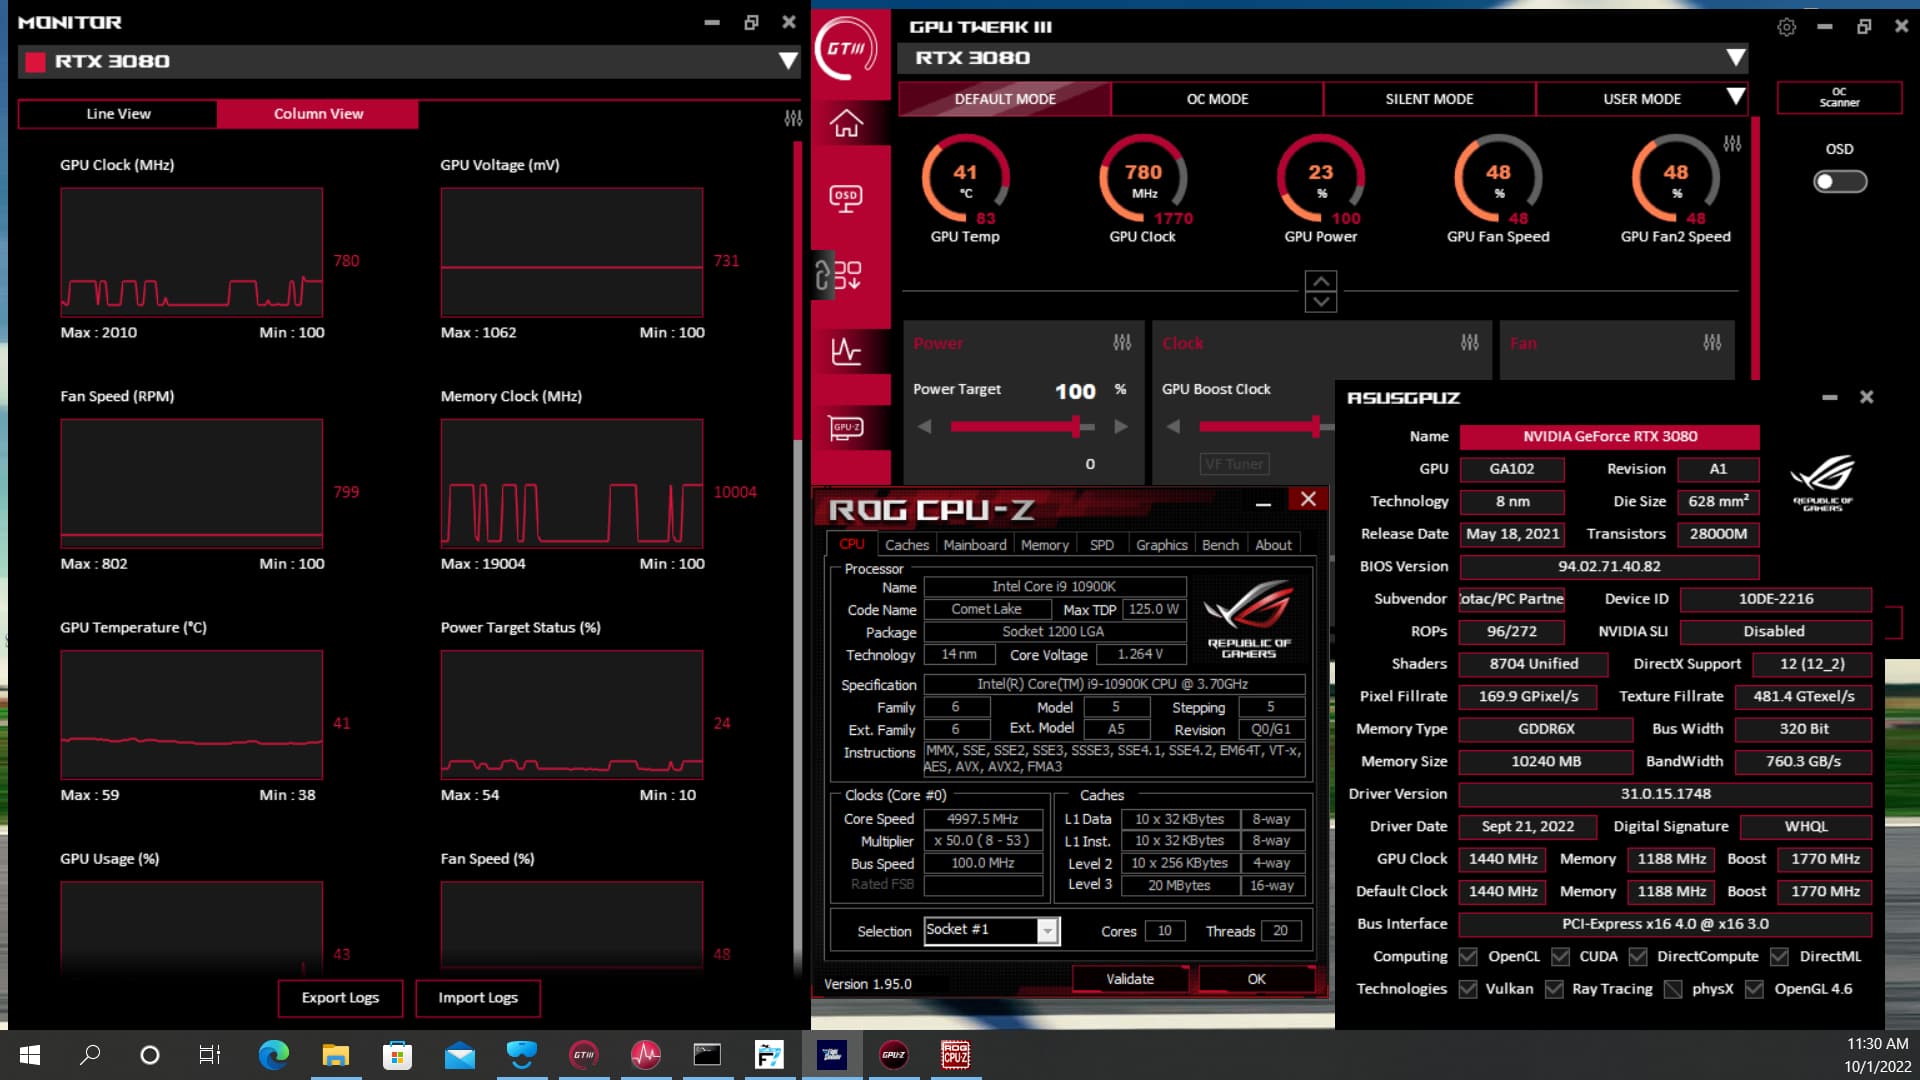Switch to ROG CPU-Z taskbar icon
The image size is (1920, 1080).
pyautogui.click(x=955, y=1055)
